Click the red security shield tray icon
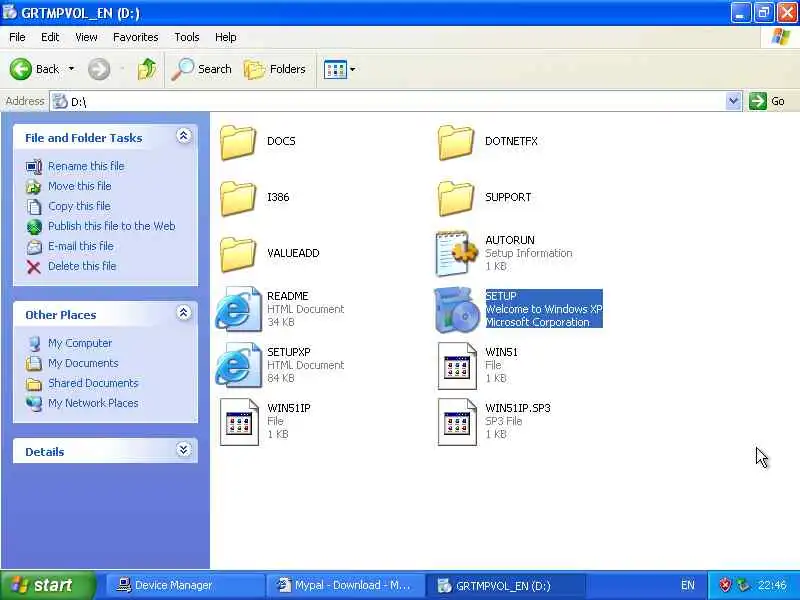 (725, 585)
